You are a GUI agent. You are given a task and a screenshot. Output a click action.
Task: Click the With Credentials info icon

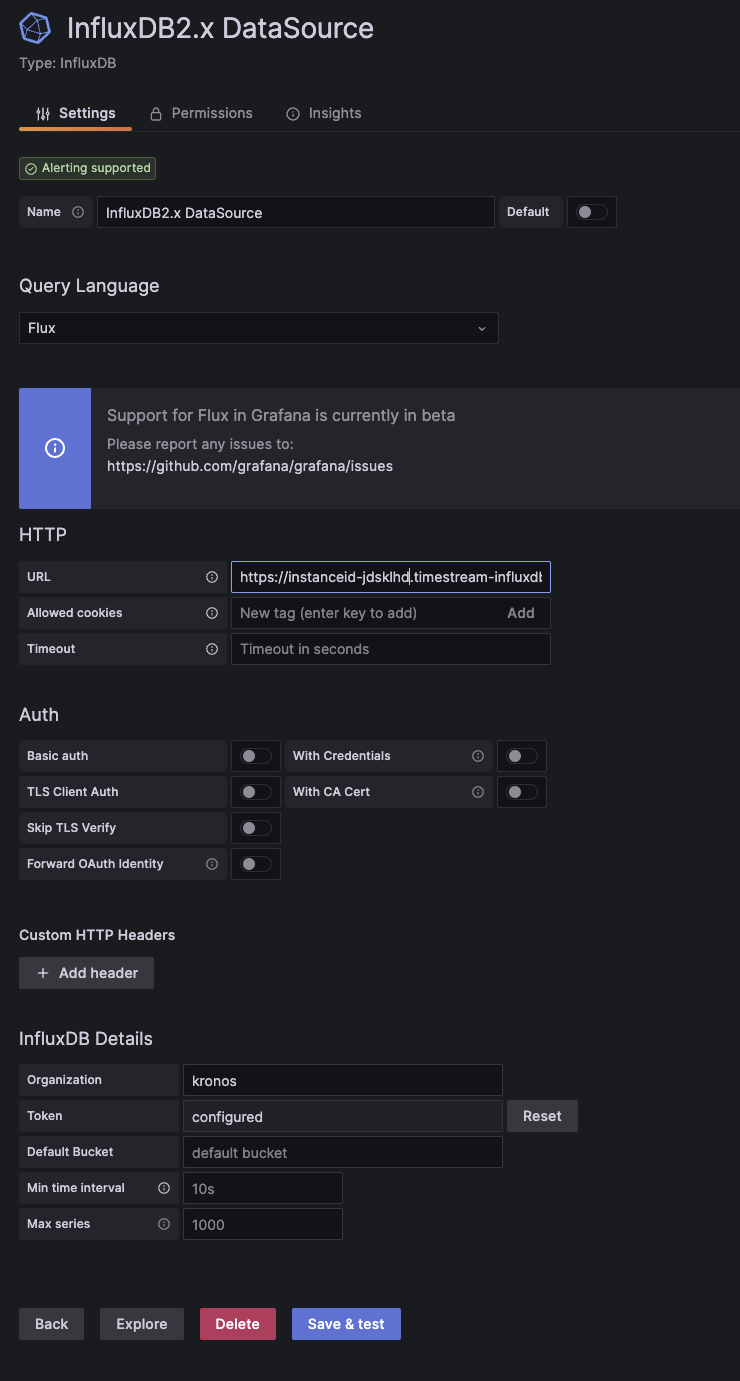pos(478,756)
